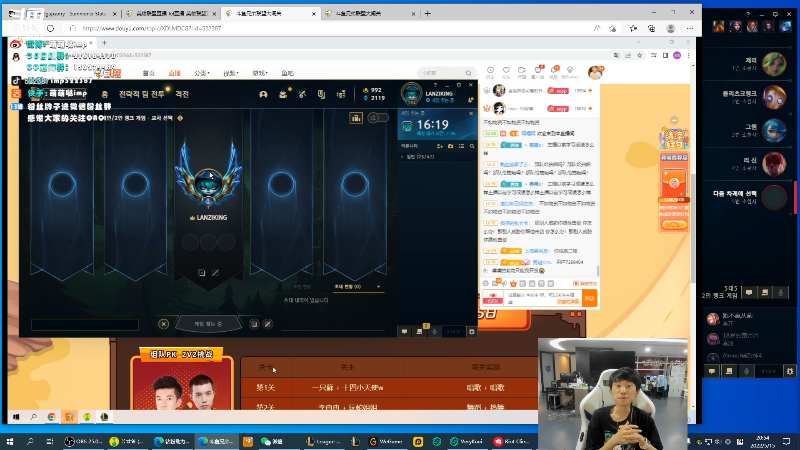Open the League client clash banner icon
This screenshot has width=800, height=450.
(x=321, y=94)
